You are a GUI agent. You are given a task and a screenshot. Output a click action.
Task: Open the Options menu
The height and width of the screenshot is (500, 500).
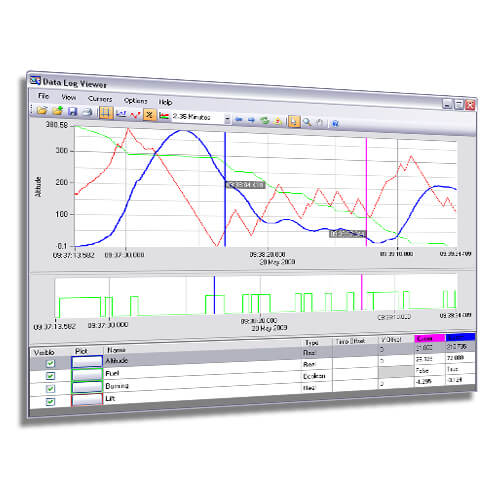coord(136,101)
